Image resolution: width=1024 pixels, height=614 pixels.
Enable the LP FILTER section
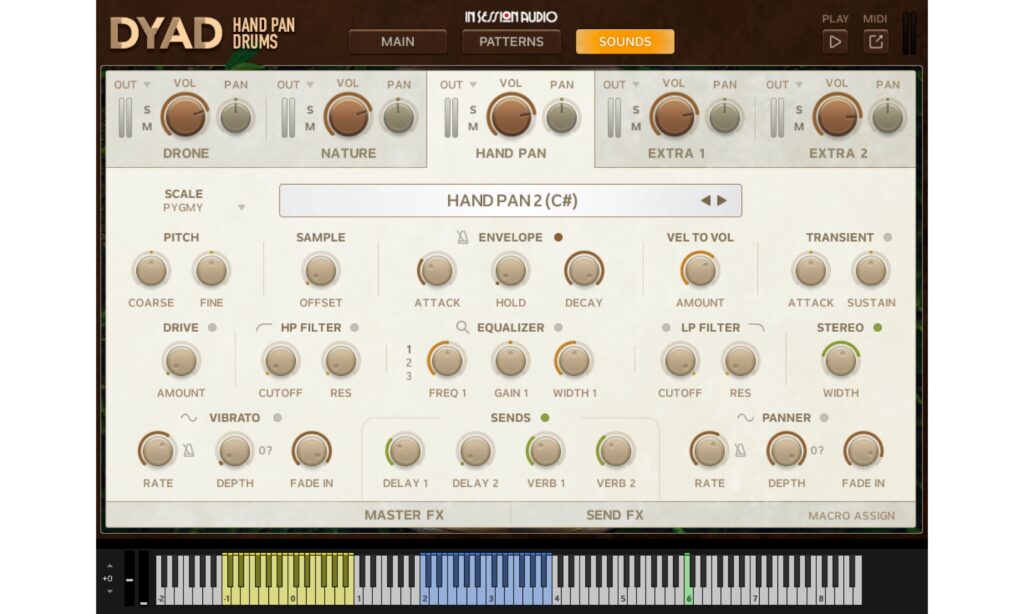pos(666,328)
